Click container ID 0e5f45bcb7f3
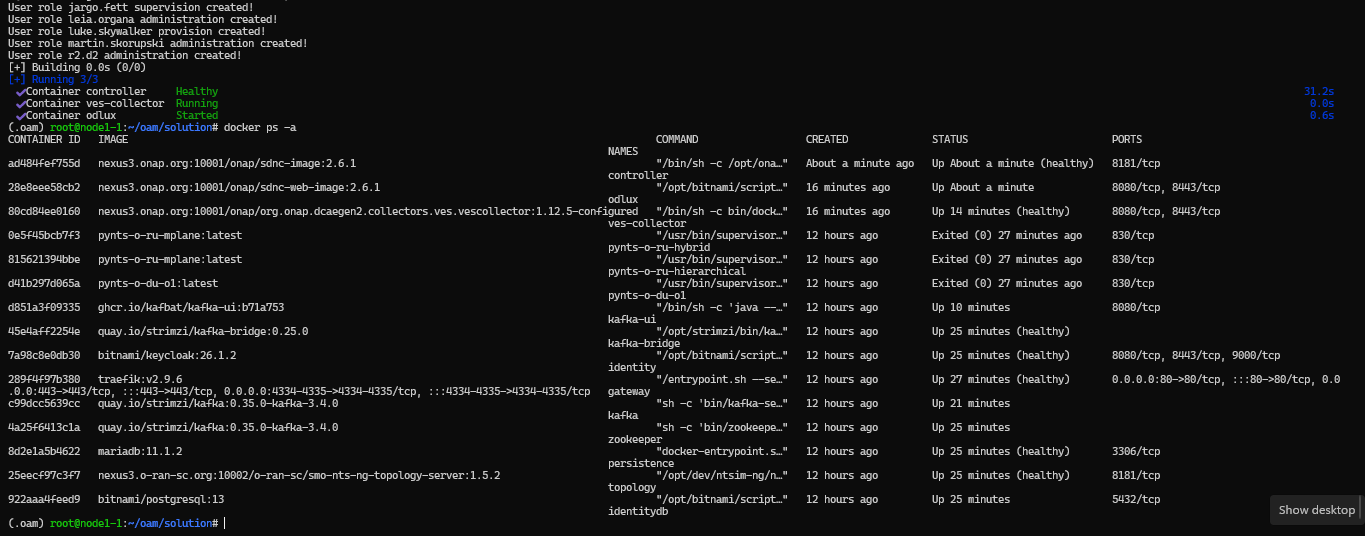The width and height of the screenshot is (1365, 536). (x=44, y=235)
